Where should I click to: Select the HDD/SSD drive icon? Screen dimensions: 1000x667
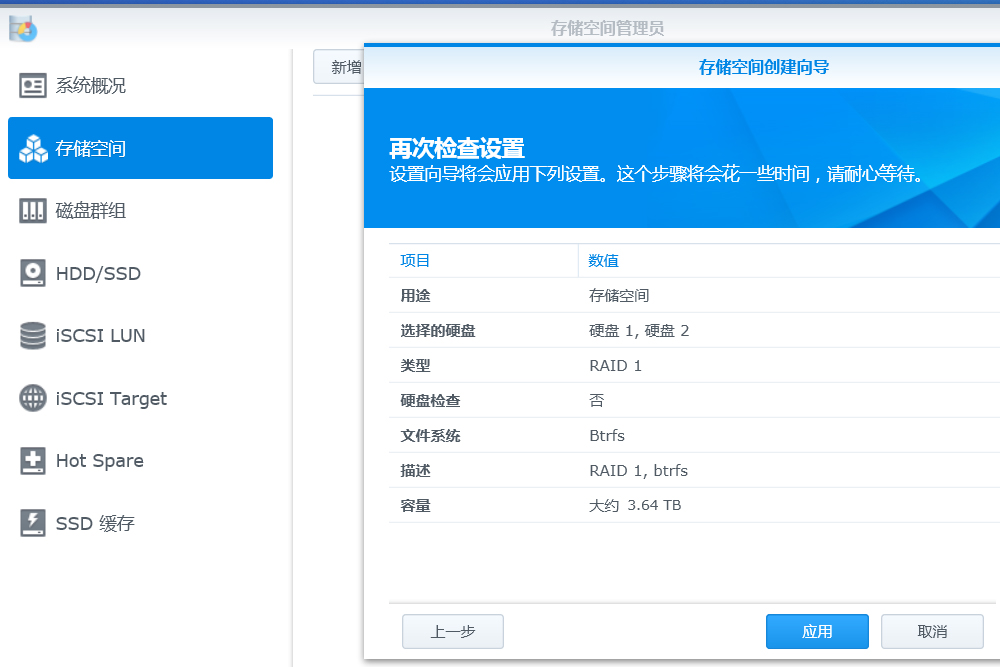coord(33,273)
